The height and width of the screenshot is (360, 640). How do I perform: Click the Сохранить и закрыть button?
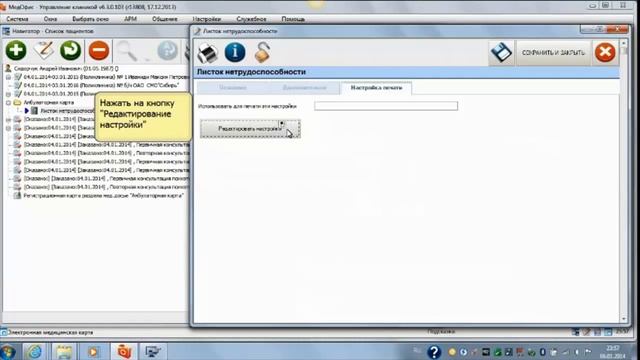click(553, 53)
